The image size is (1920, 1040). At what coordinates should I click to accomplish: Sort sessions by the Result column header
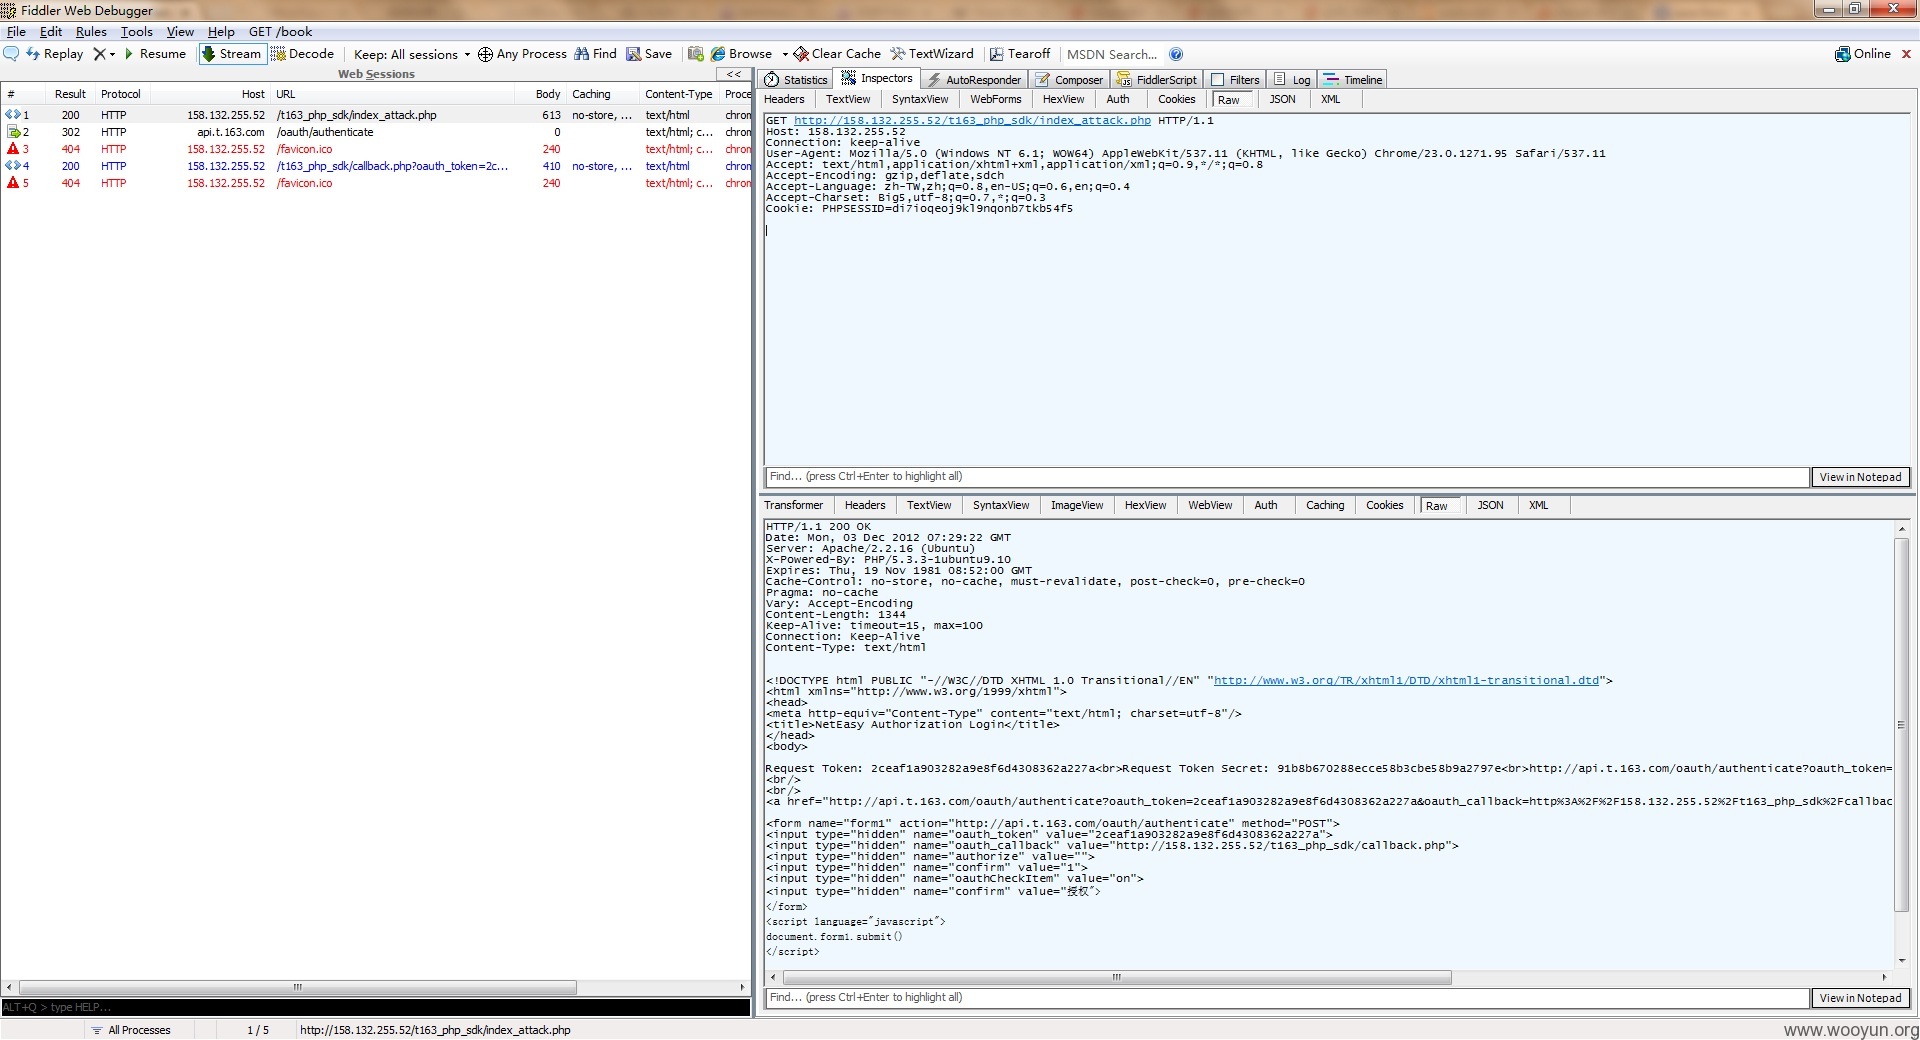tap(70, 94)
